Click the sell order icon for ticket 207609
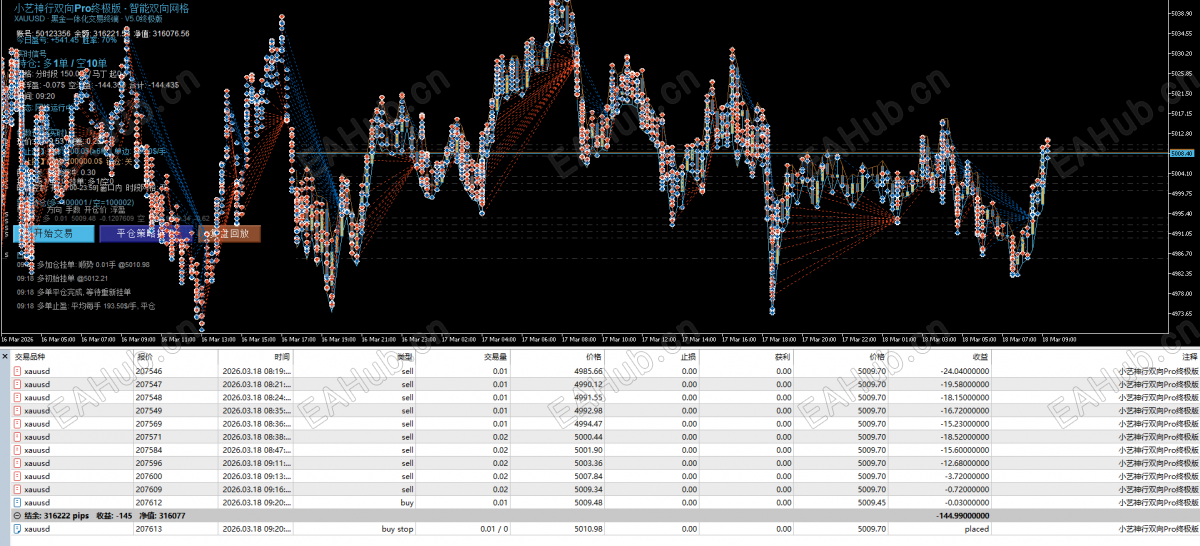Image resolution: width=1200 pixels, height=546 pixels. point(17,489)
